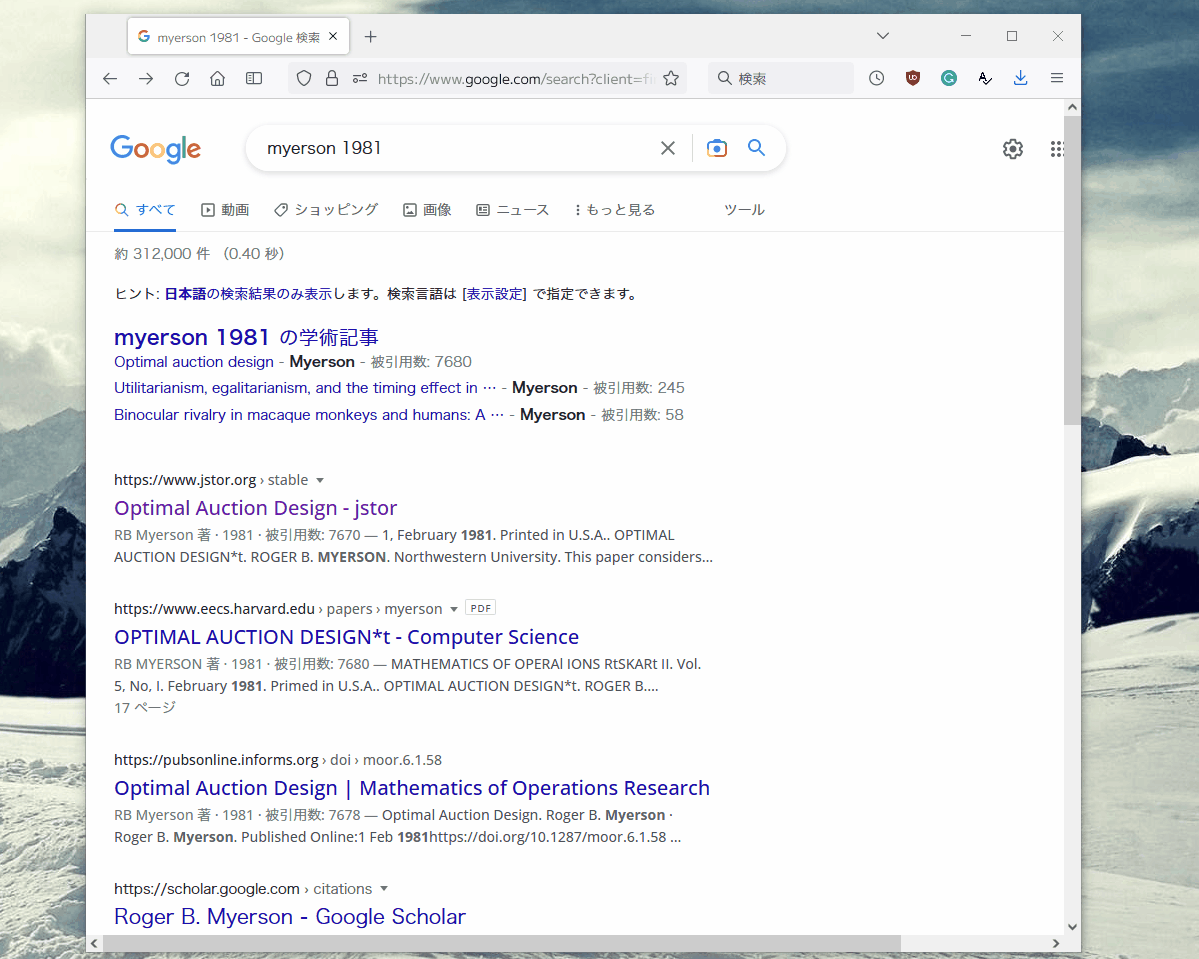Switch to the 動画 tab
The image size is (1199, 959).
(225, 210)
